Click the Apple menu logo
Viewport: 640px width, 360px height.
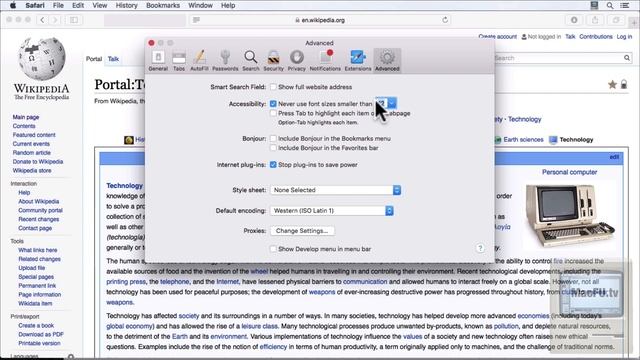click(13, 5)
